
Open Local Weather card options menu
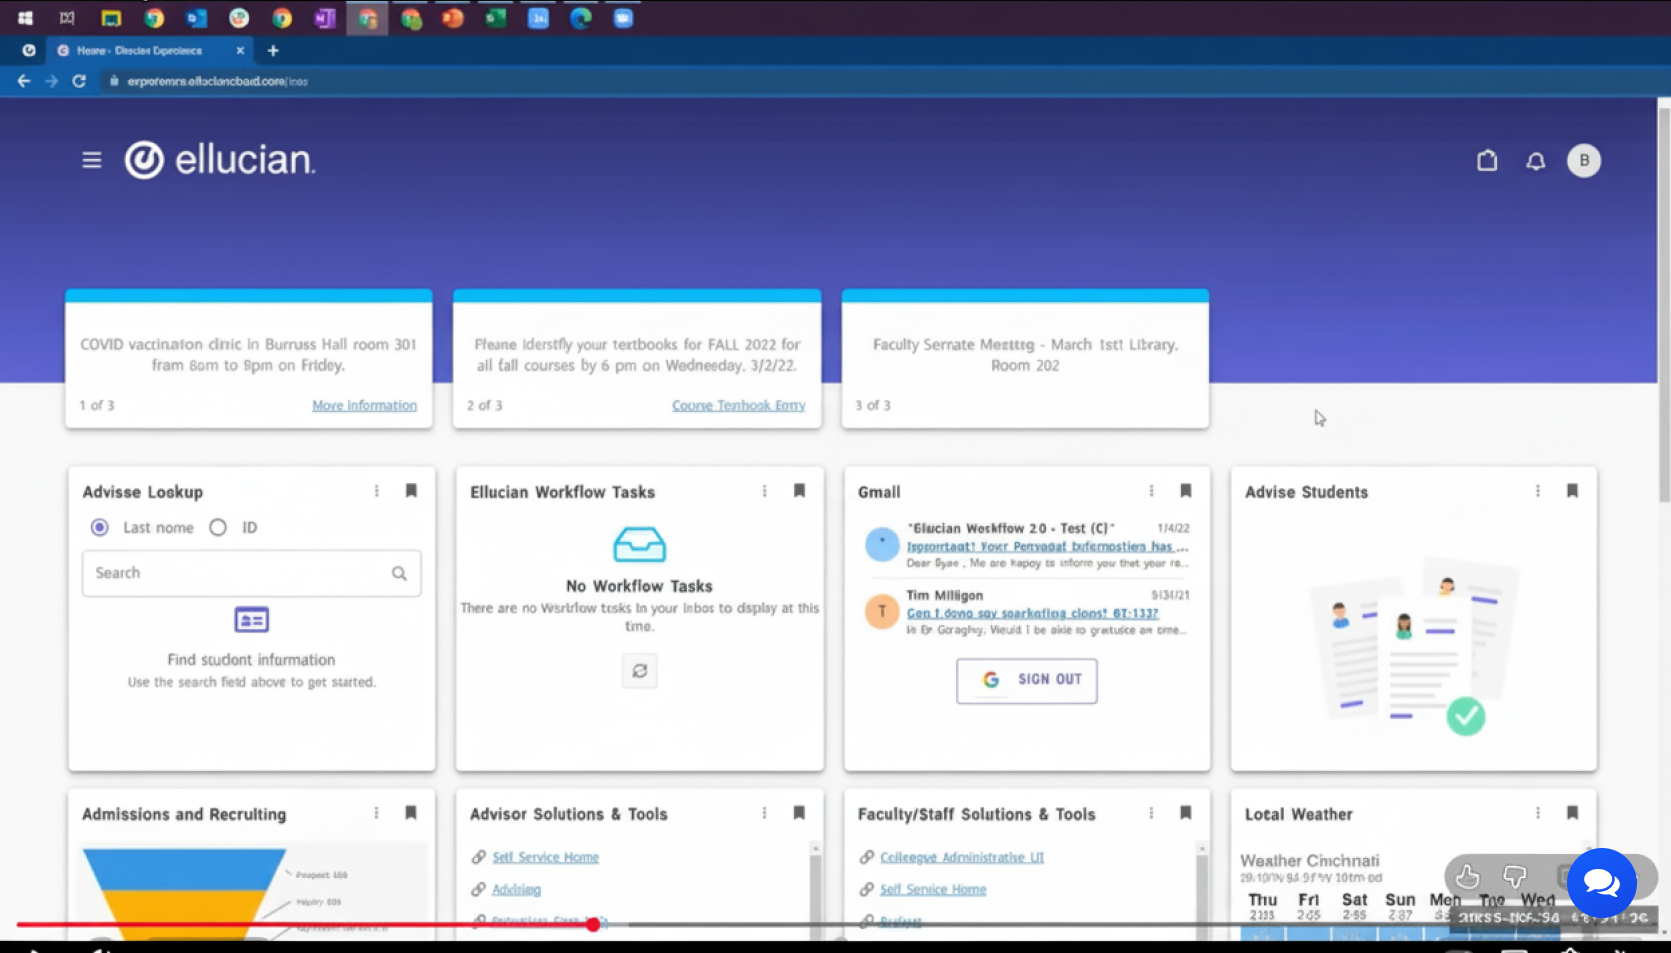pyautogui.click(x=1538, y=813)
